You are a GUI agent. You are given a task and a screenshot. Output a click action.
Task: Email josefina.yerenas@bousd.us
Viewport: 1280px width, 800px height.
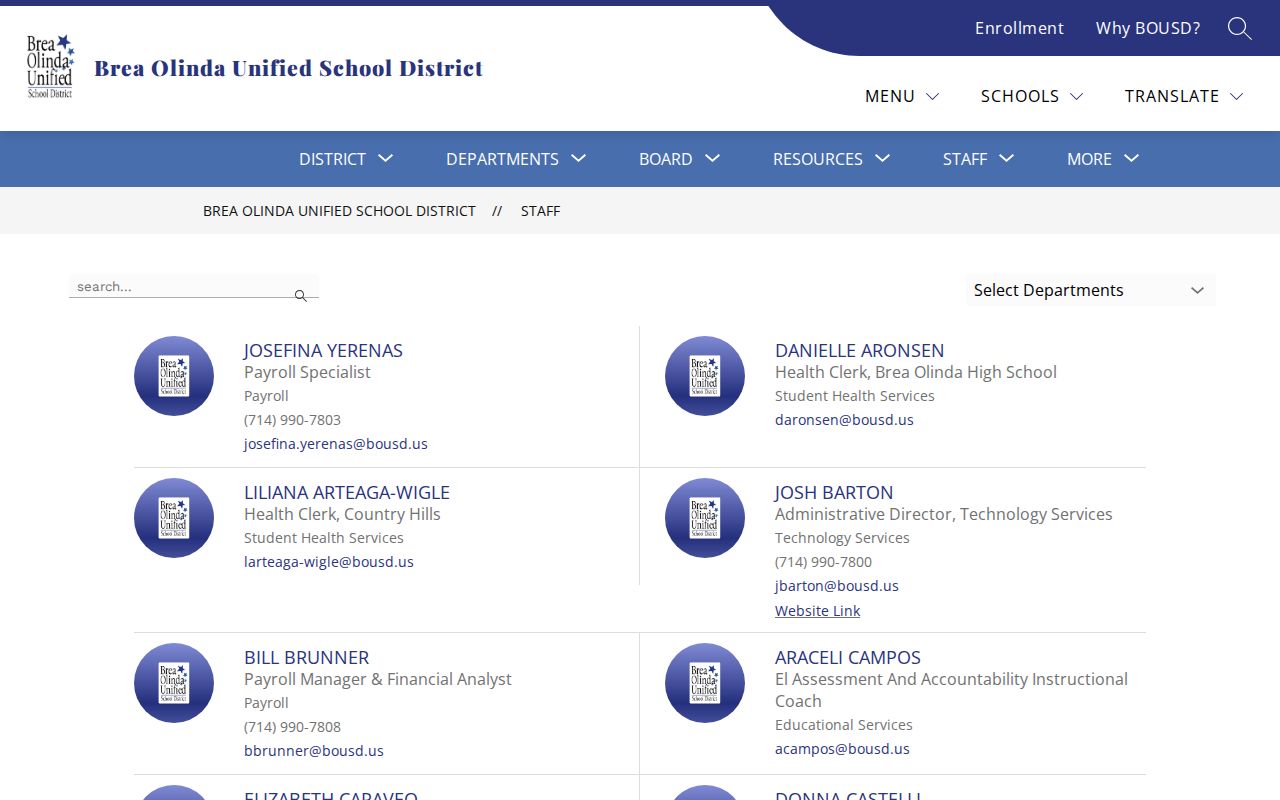pyautogui.click(x=336, y=444)
